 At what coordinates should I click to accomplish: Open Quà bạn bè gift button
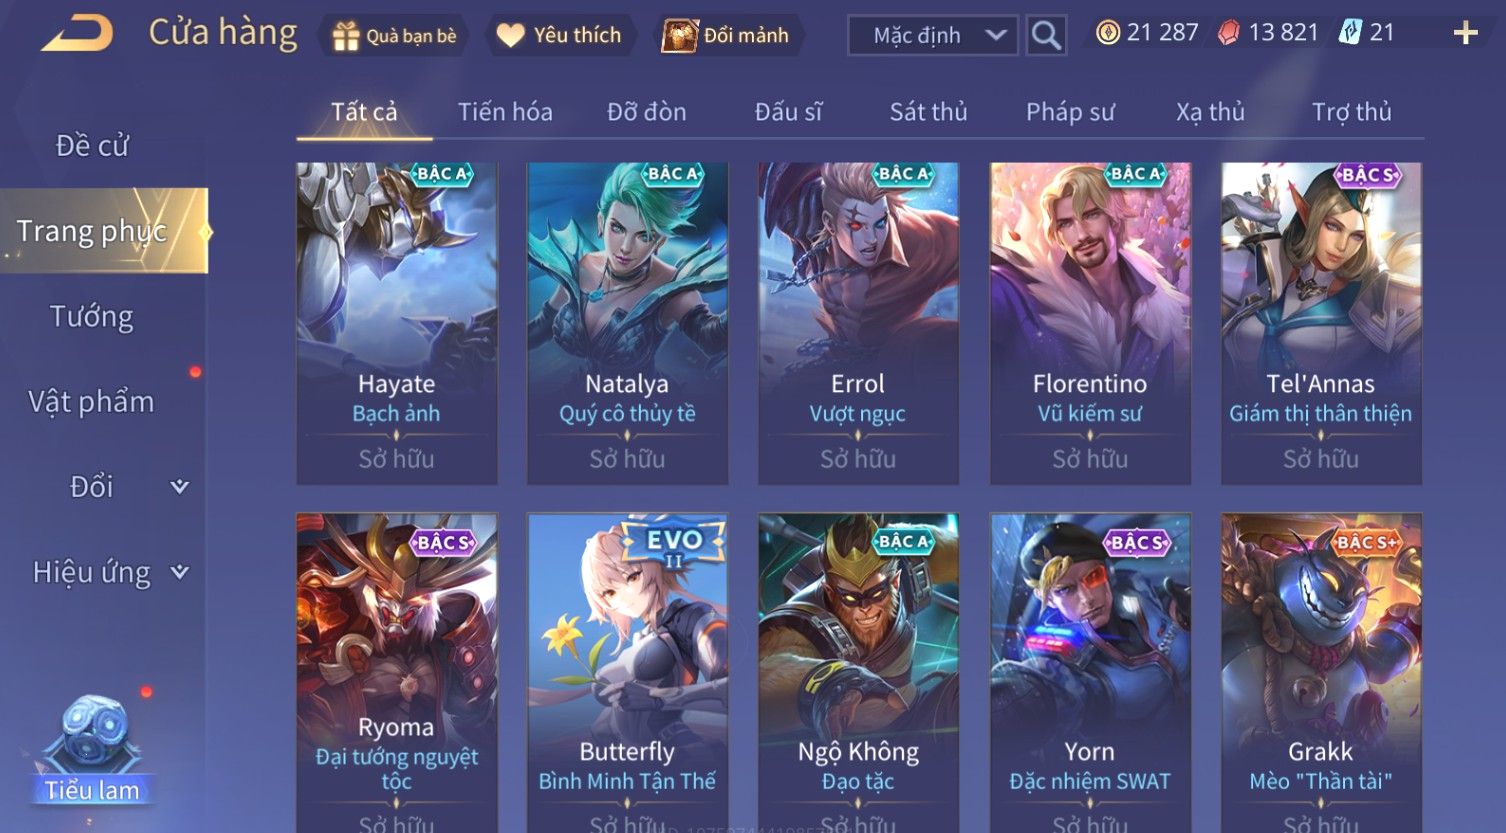click(x=394, y=36)
